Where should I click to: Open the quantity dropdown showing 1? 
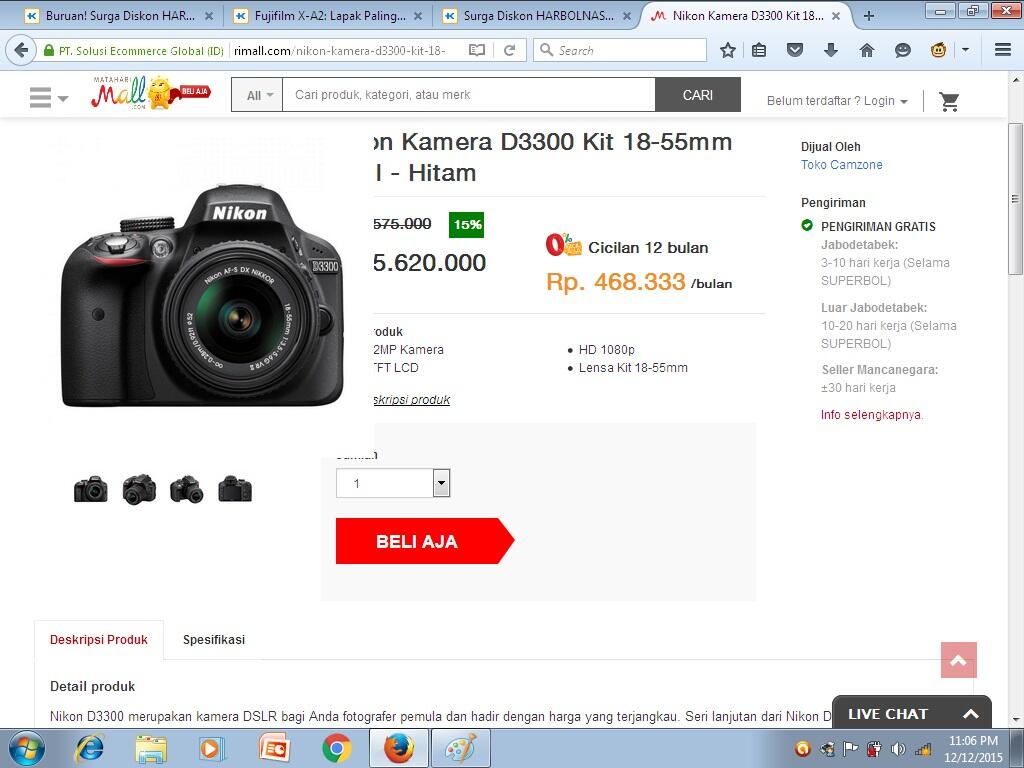click(393, 483)
